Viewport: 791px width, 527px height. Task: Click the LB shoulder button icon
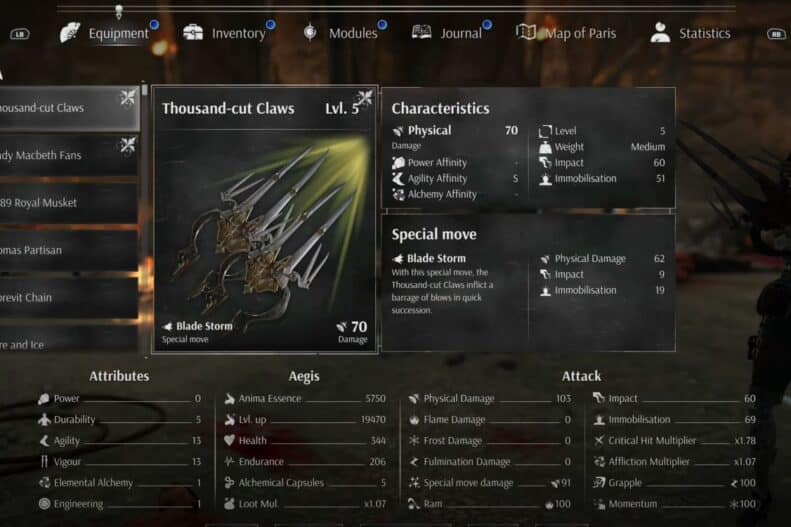click(x=20, y=34)
